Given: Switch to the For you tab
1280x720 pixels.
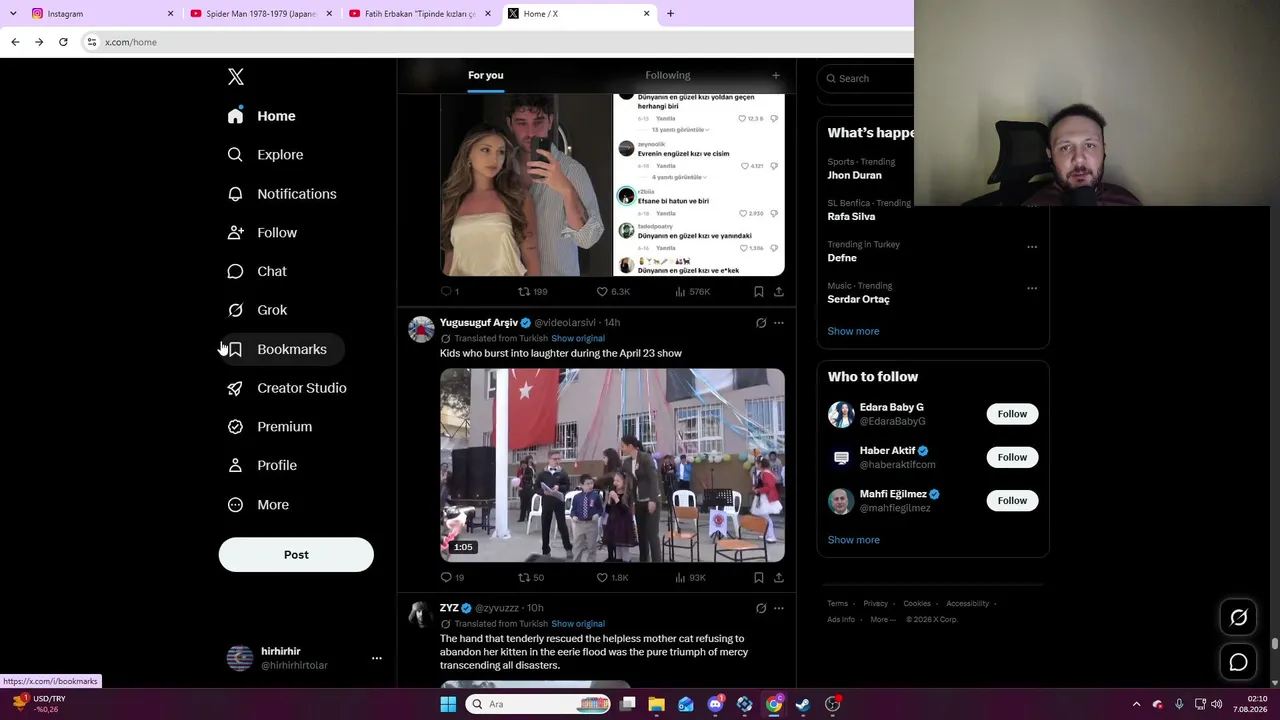Looking at the screenshot, I should pos(486,75).
